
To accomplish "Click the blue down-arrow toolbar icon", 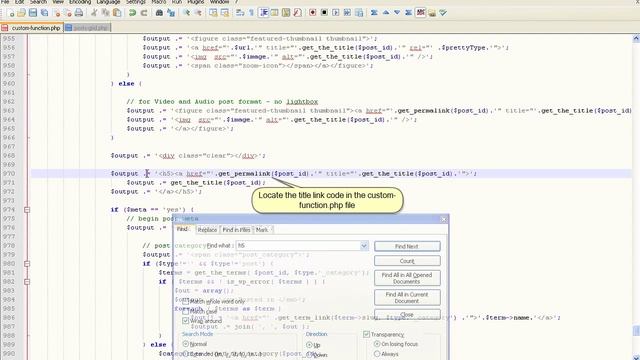I will (397, 13).
